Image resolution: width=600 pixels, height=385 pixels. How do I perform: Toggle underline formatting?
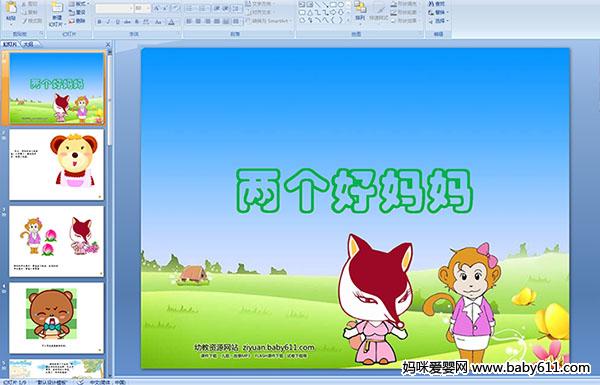[117, 22]
